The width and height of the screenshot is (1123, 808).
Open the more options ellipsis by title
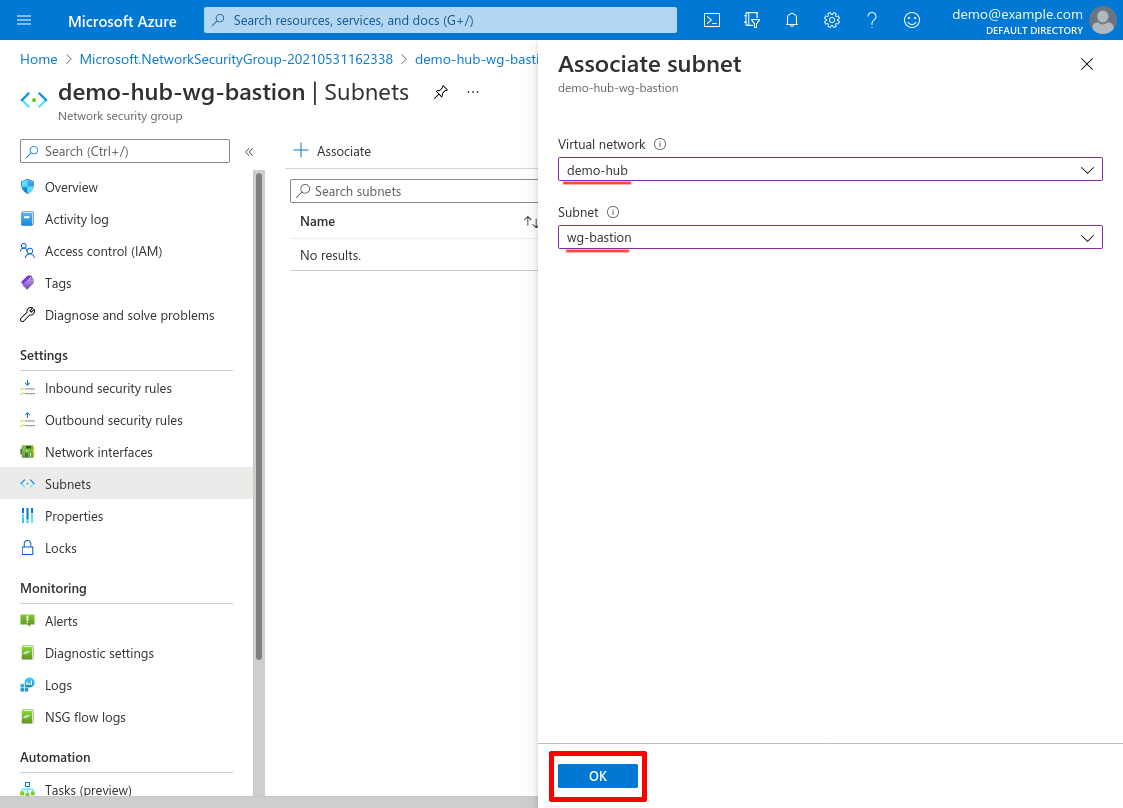coord(473,92)
